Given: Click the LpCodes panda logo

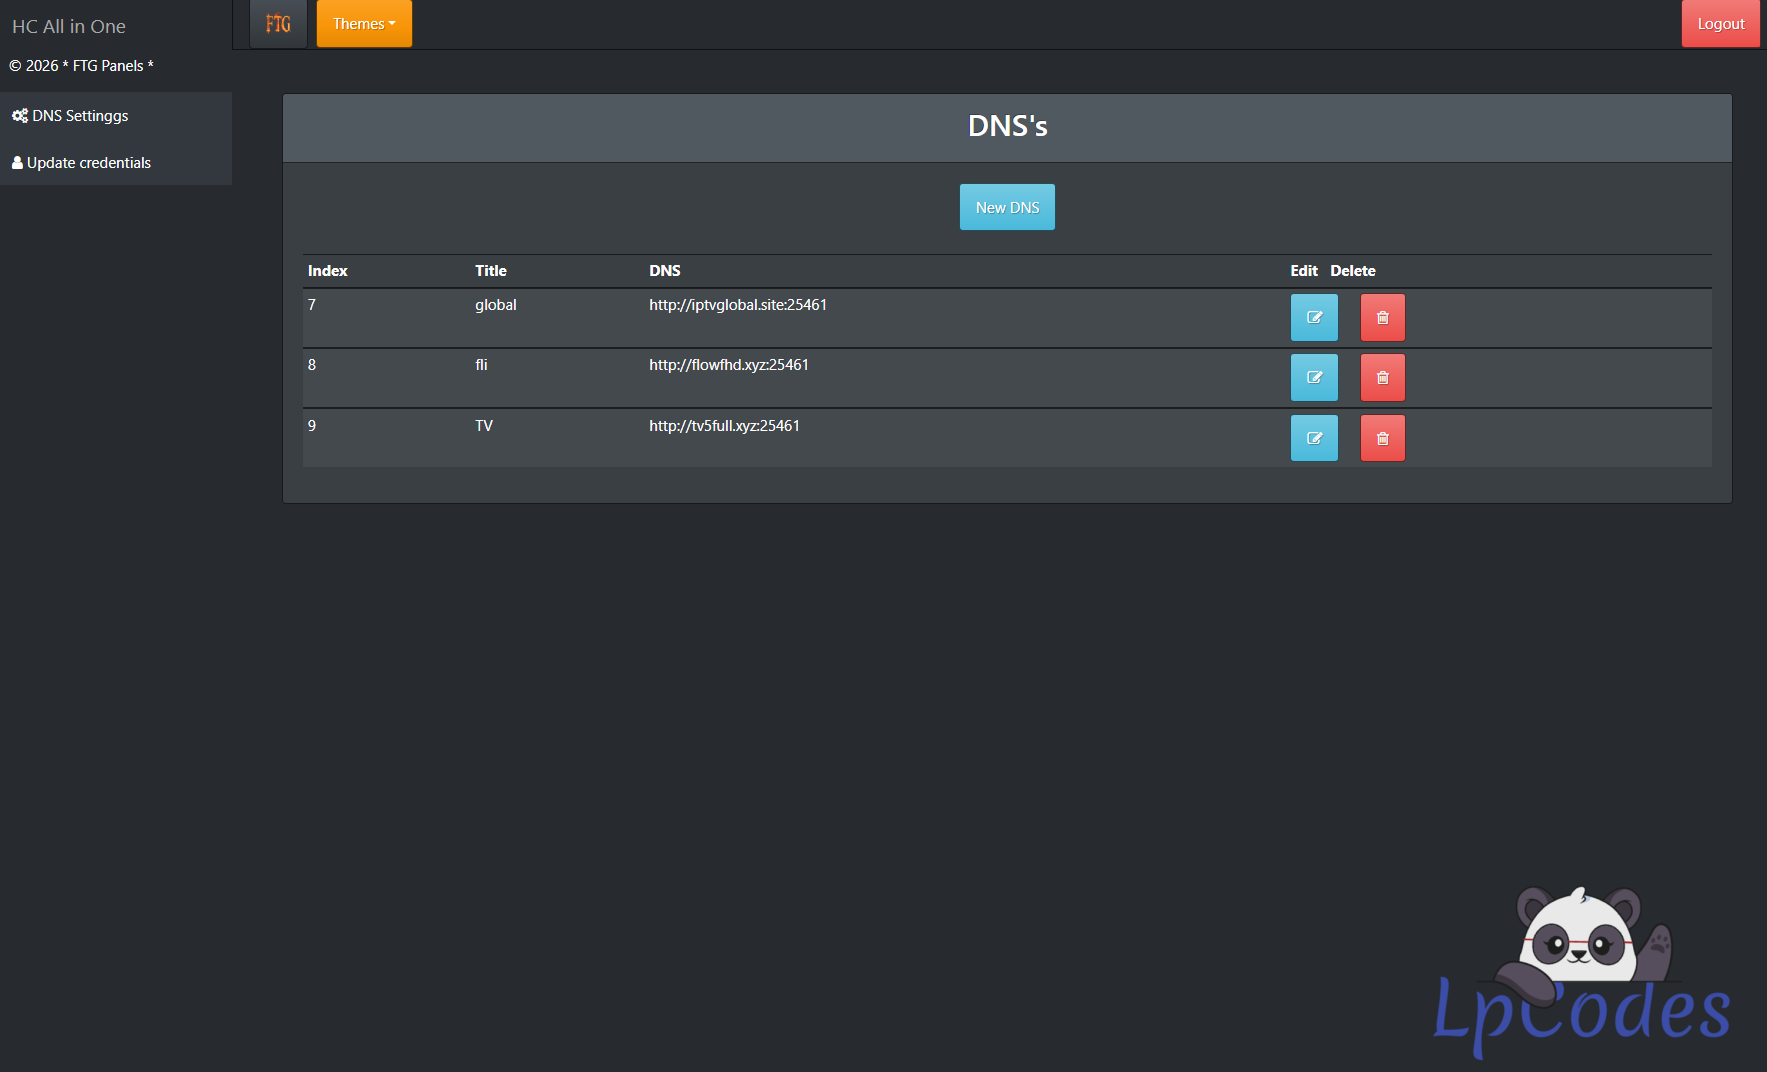Looking at the screenshot, I should [1581, 970].
